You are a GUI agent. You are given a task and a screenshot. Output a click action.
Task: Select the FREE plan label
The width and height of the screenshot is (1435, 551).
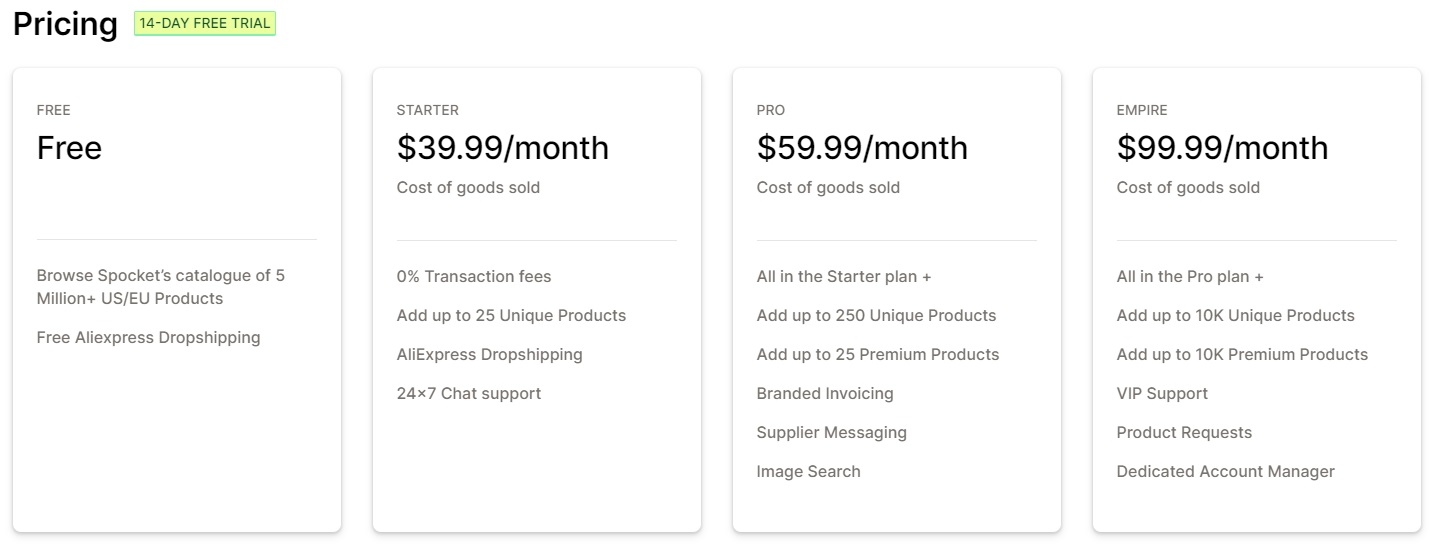click(54, 110)
